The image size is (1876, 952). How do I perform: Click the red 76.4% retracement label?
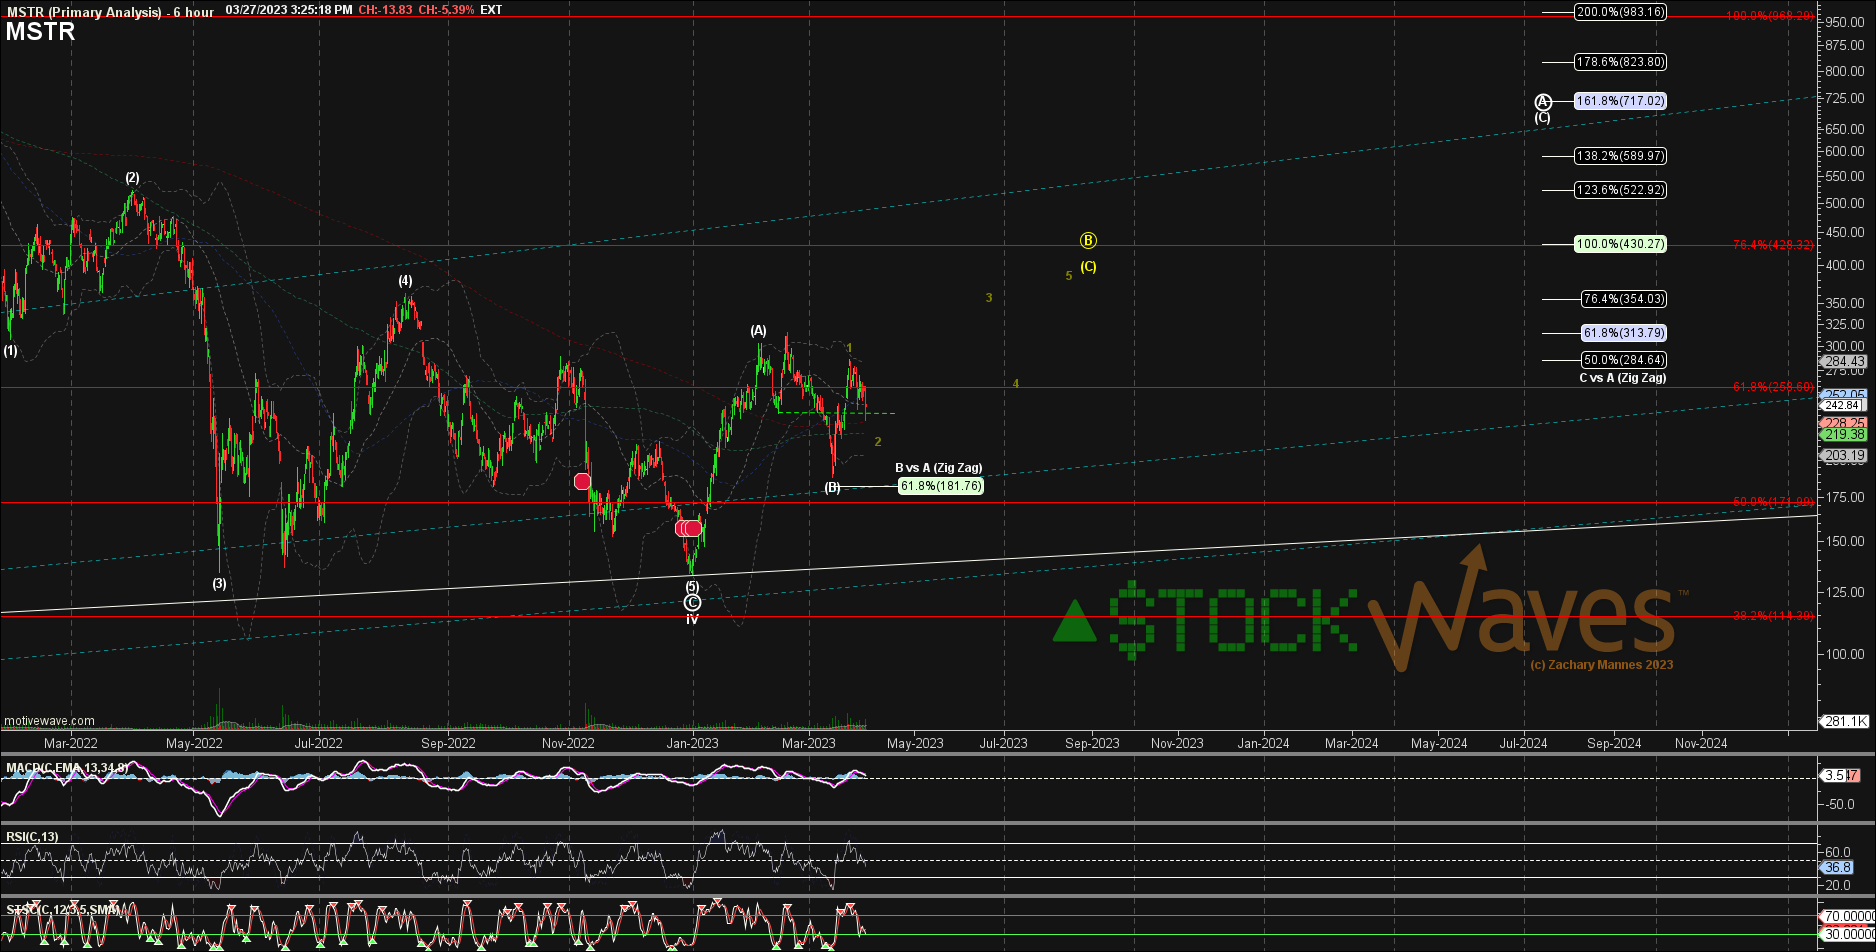[1773, 245]
